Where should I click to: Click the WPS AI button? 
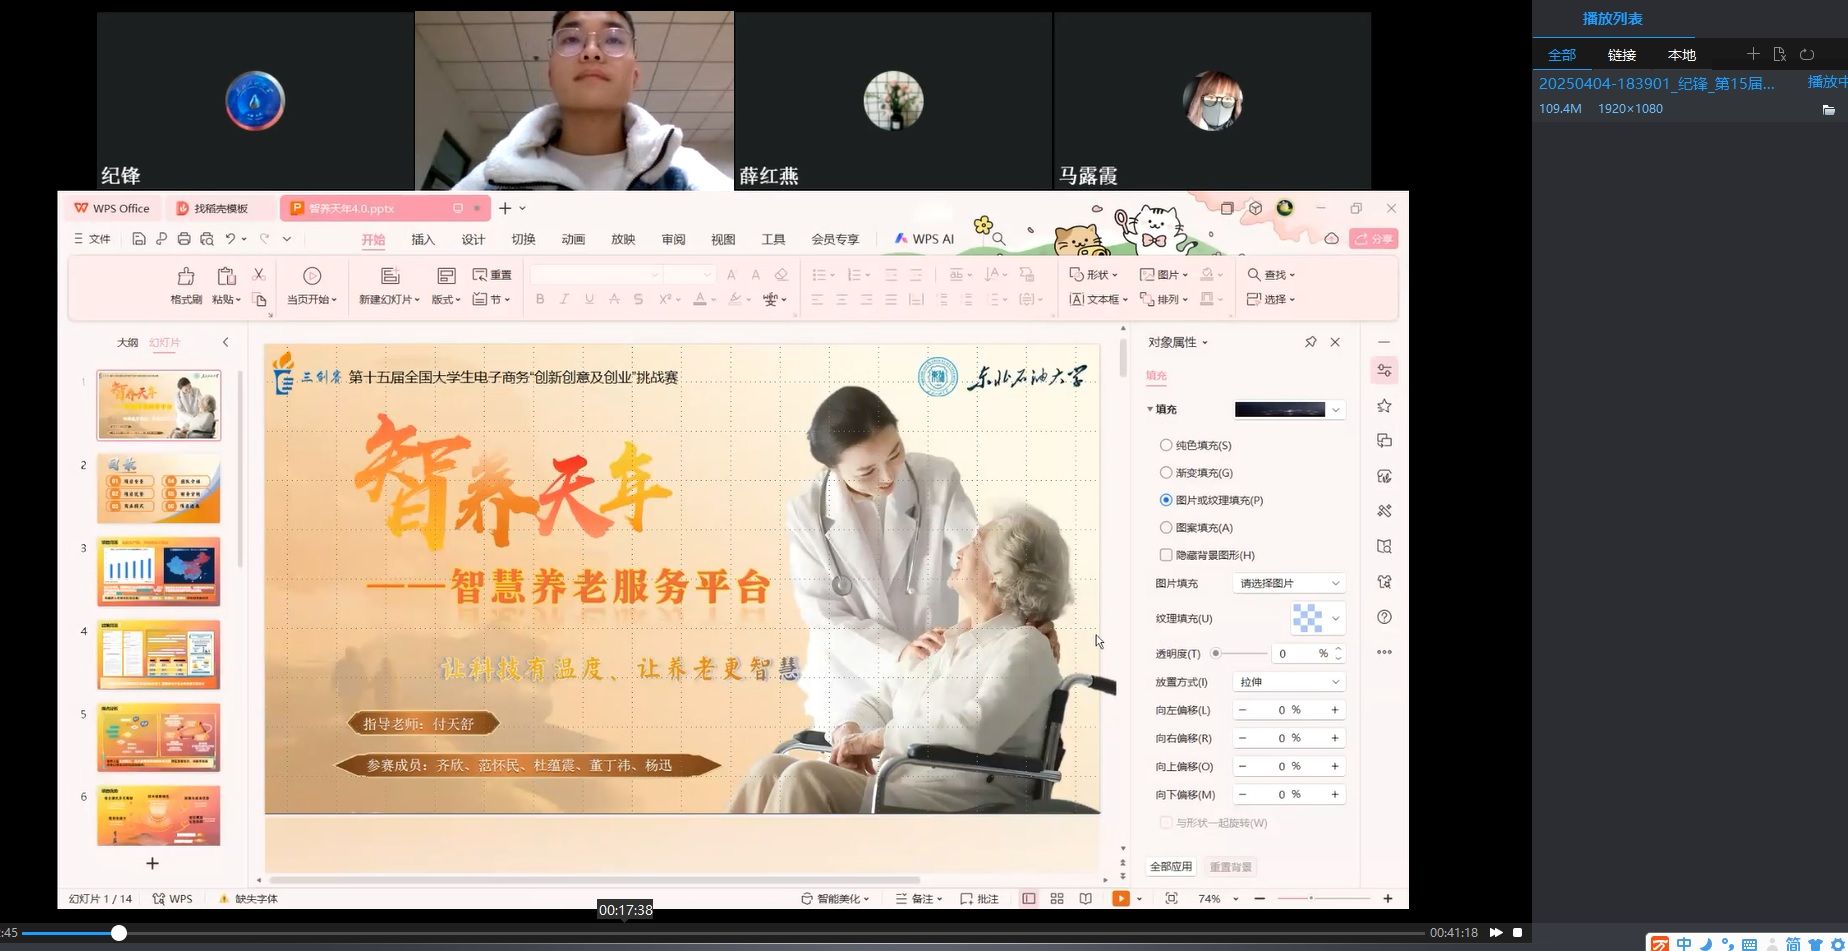924,239
